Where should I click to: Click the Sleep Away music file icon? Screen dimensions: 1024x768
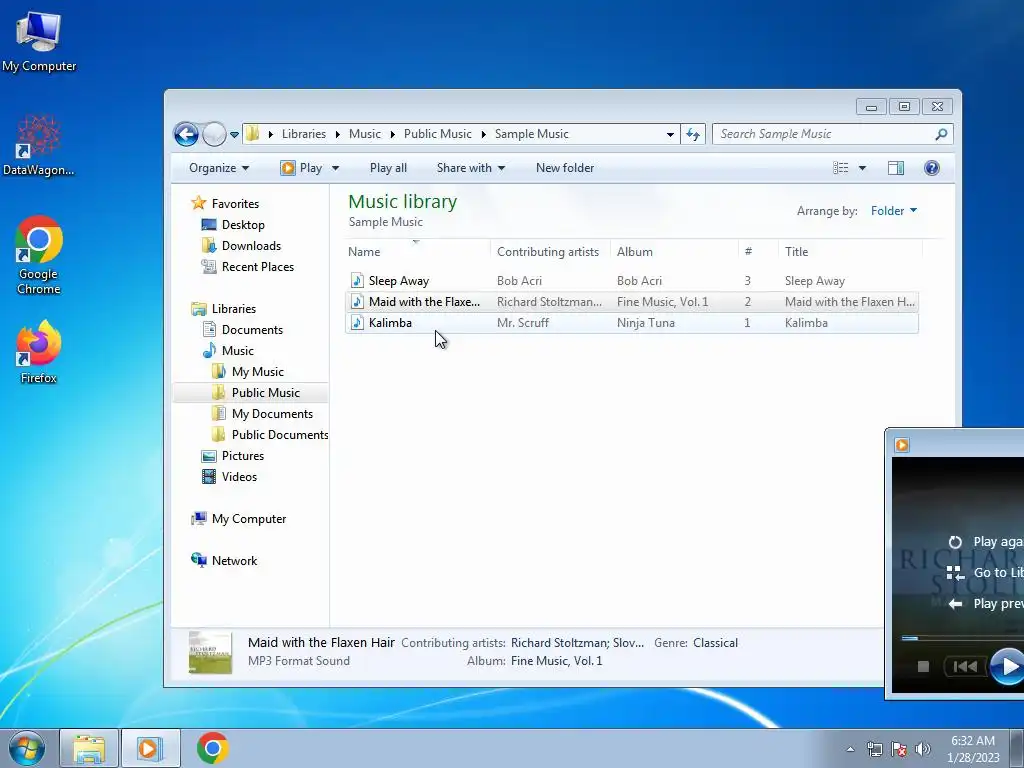point(357,281)
